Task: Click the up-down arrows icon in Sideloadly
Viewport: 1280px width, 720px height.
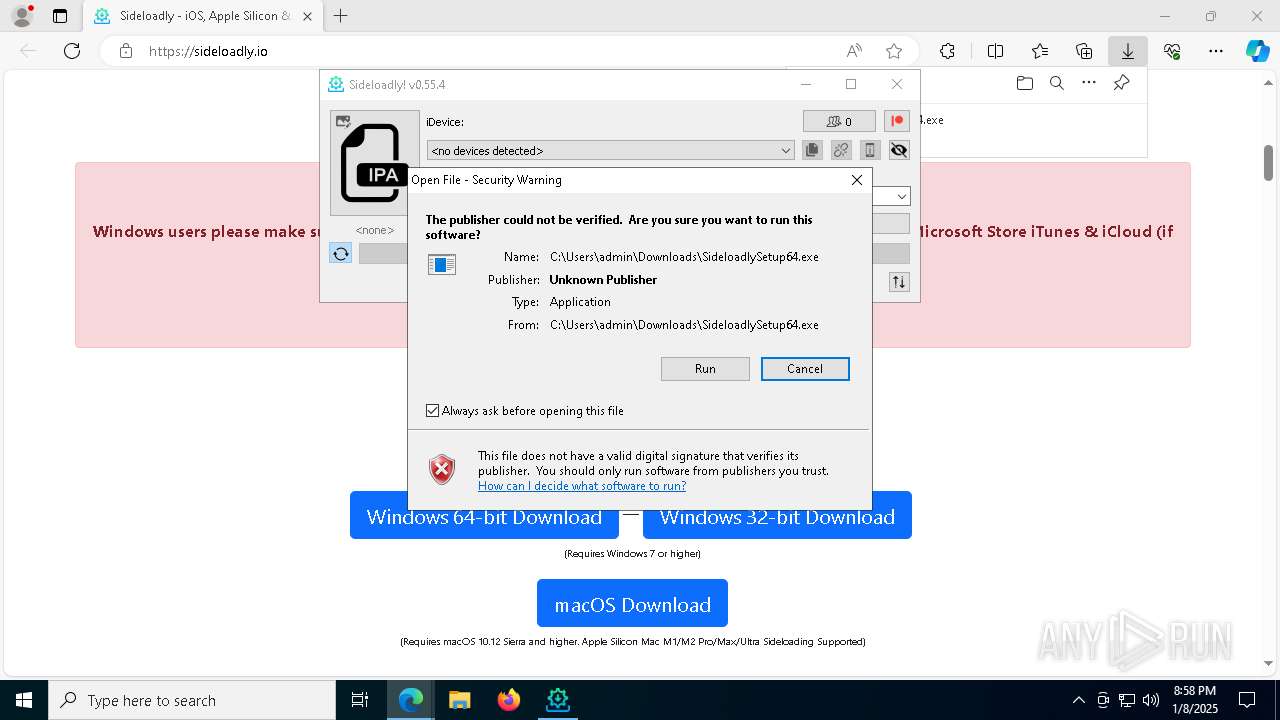Action: click(x=899, y=282)
